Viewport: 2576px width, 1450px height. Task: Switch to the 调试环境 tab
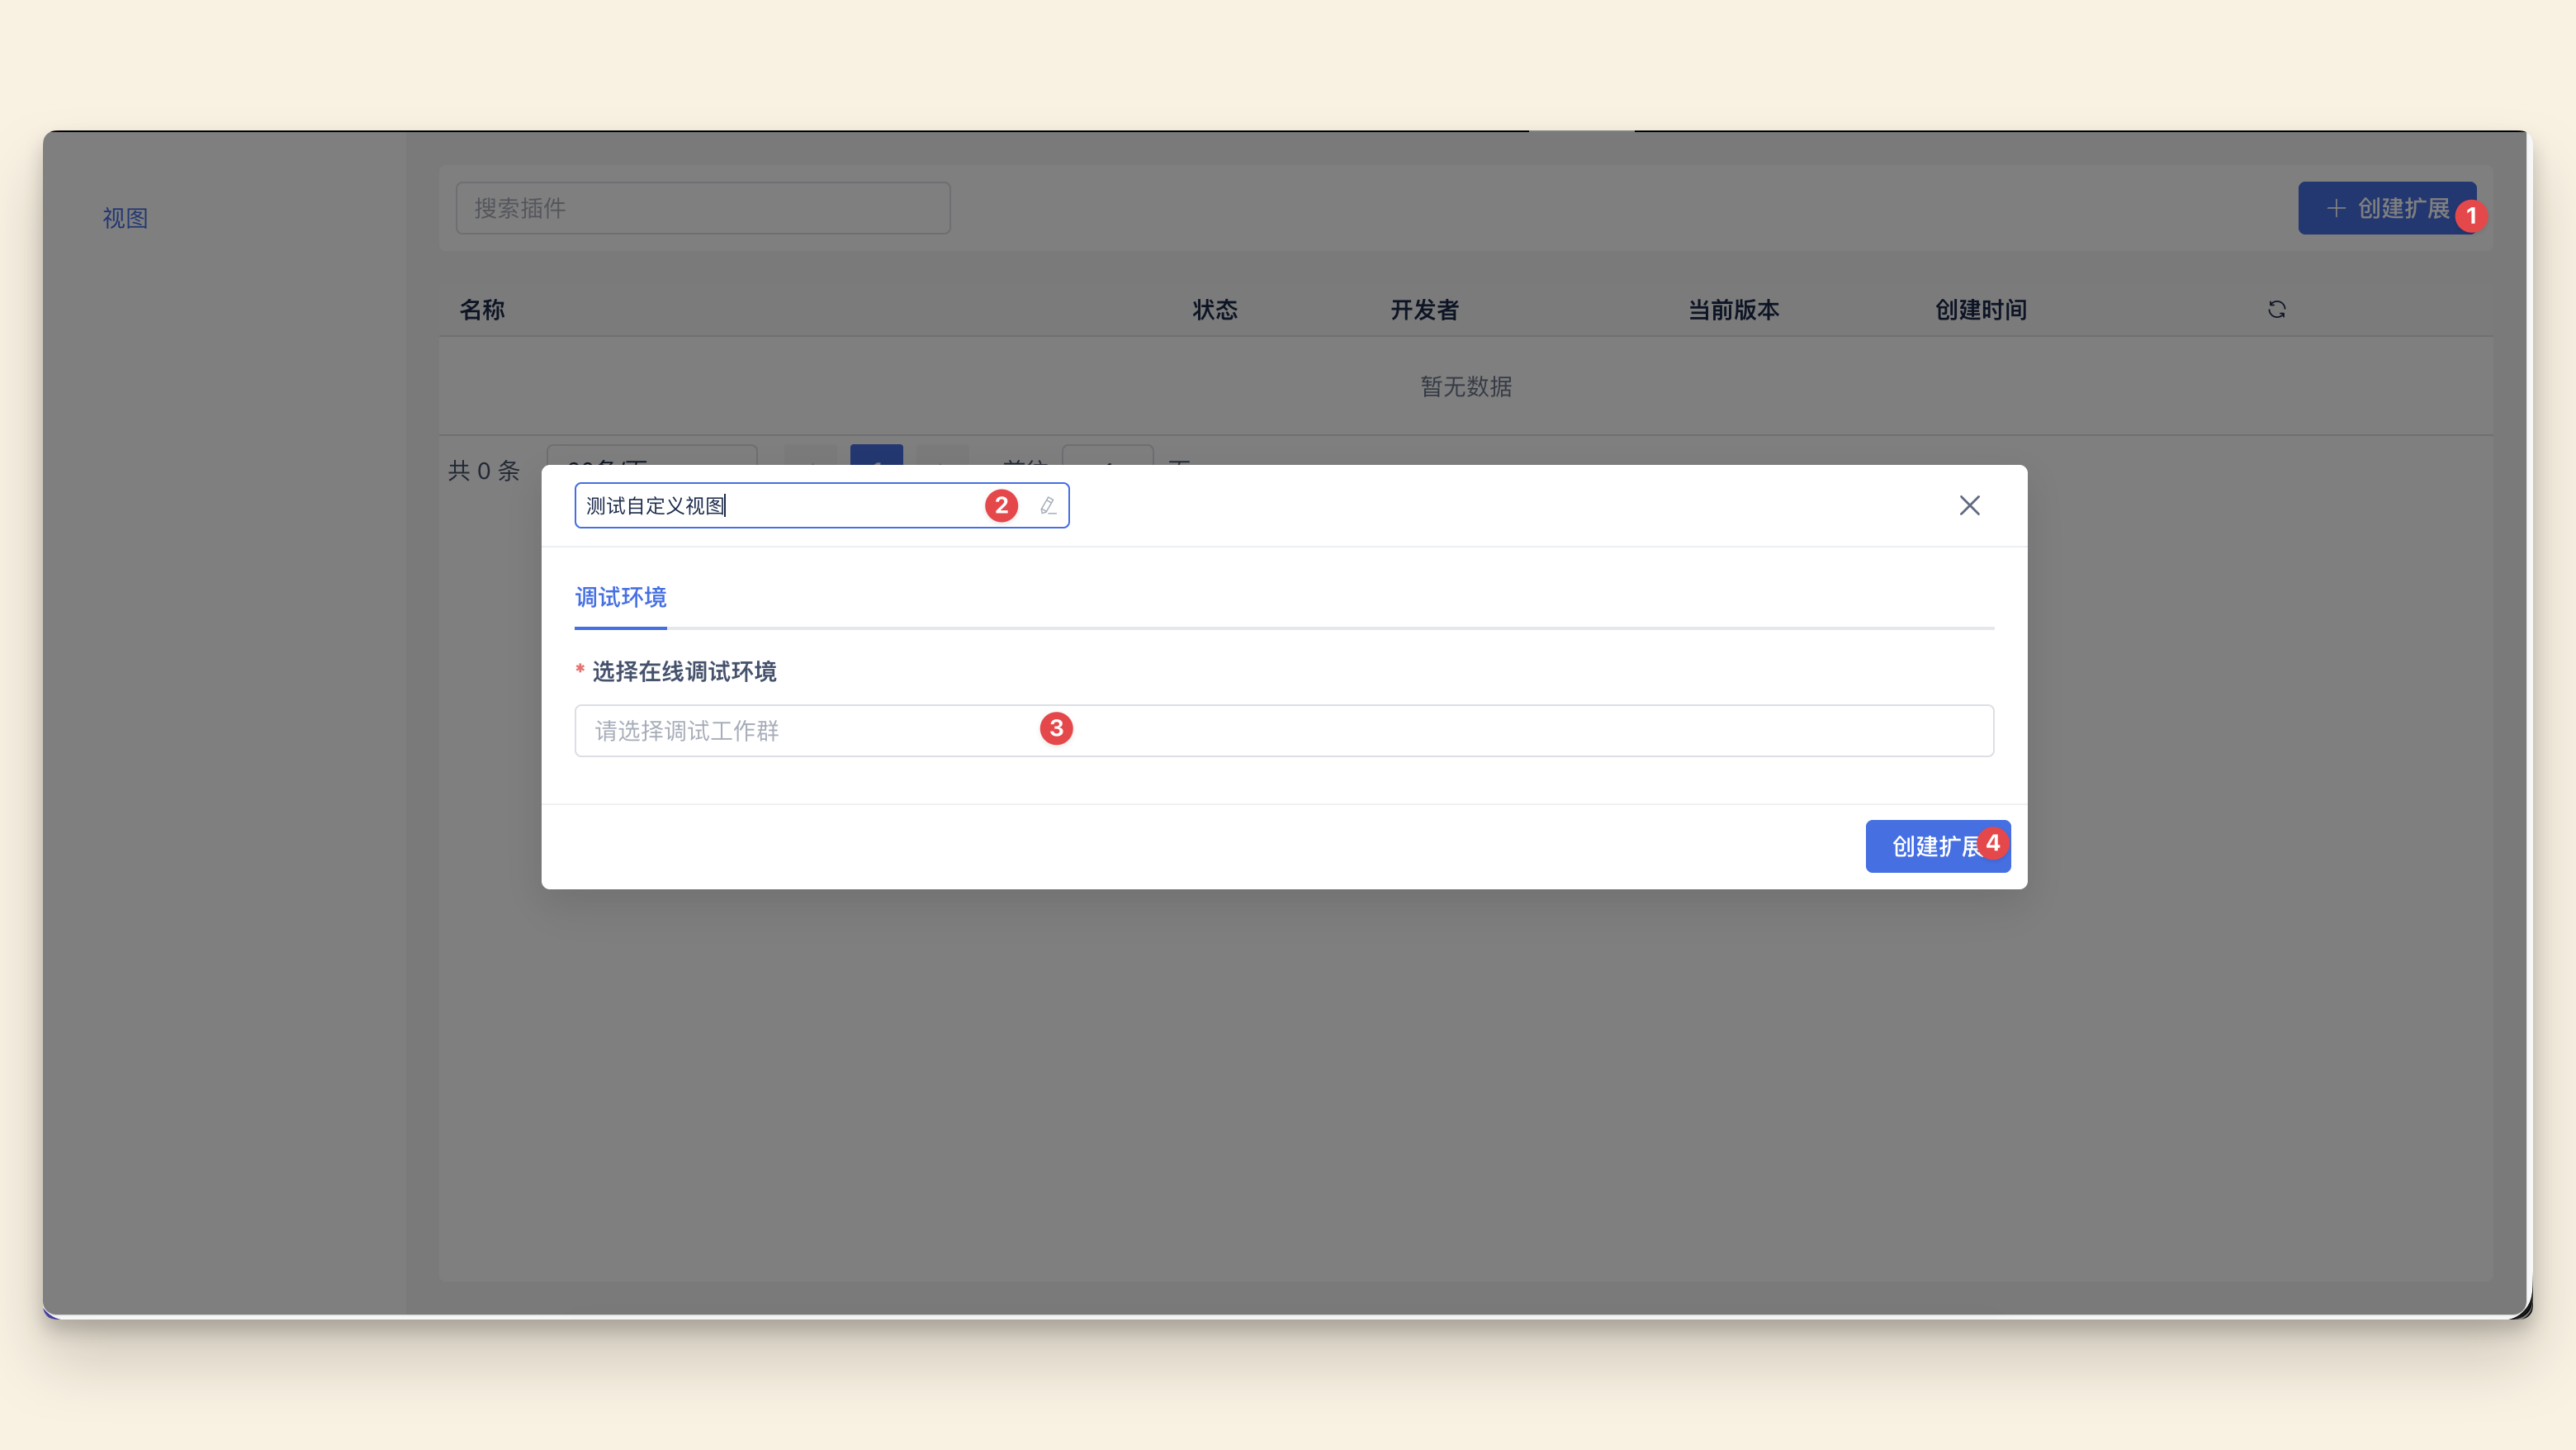click(620, 598)
